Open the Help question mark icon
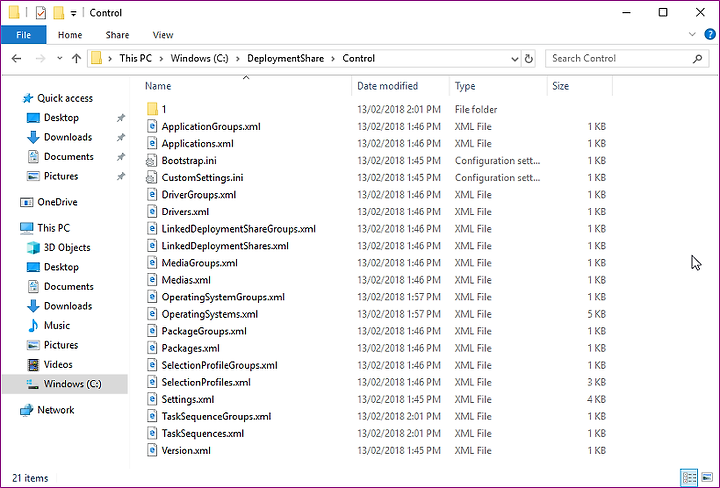This screenshot has width=720, height=488. [709, 34]
